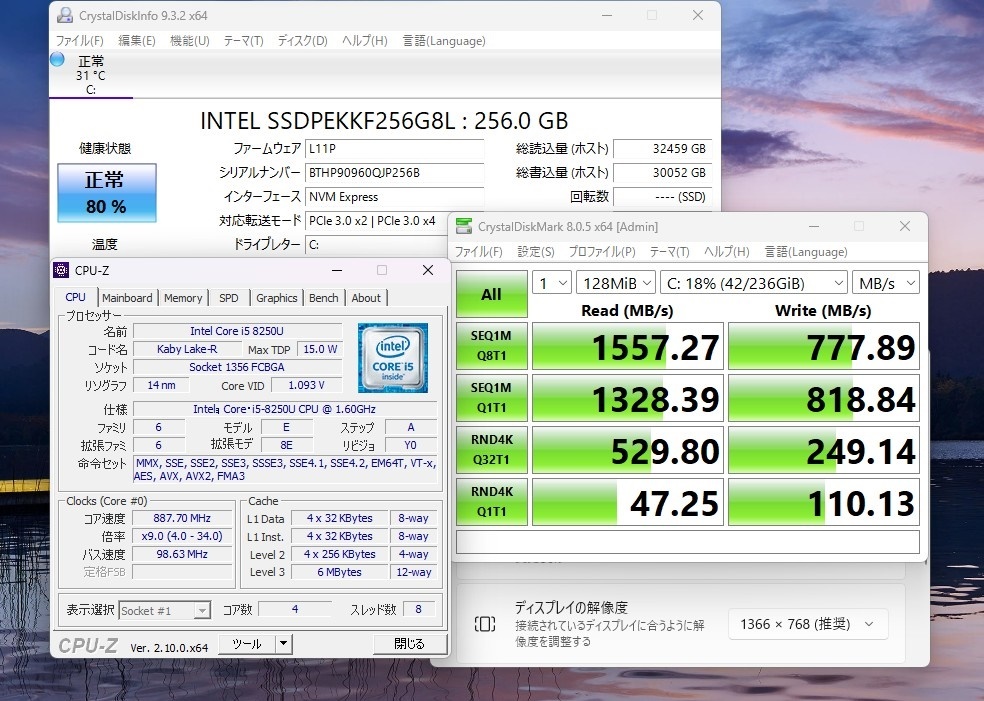The height and width of the screenshot is (701, 984).
Task: Open 機能(U) menu in CrystalDiskInfo
Action: [190, 41]
